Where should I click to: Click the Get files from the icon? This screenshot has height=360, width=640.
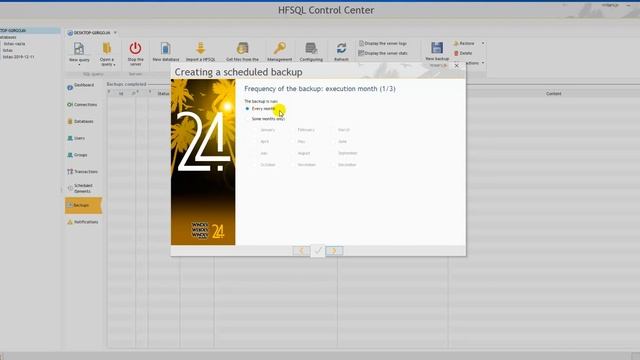pos(242,48)
